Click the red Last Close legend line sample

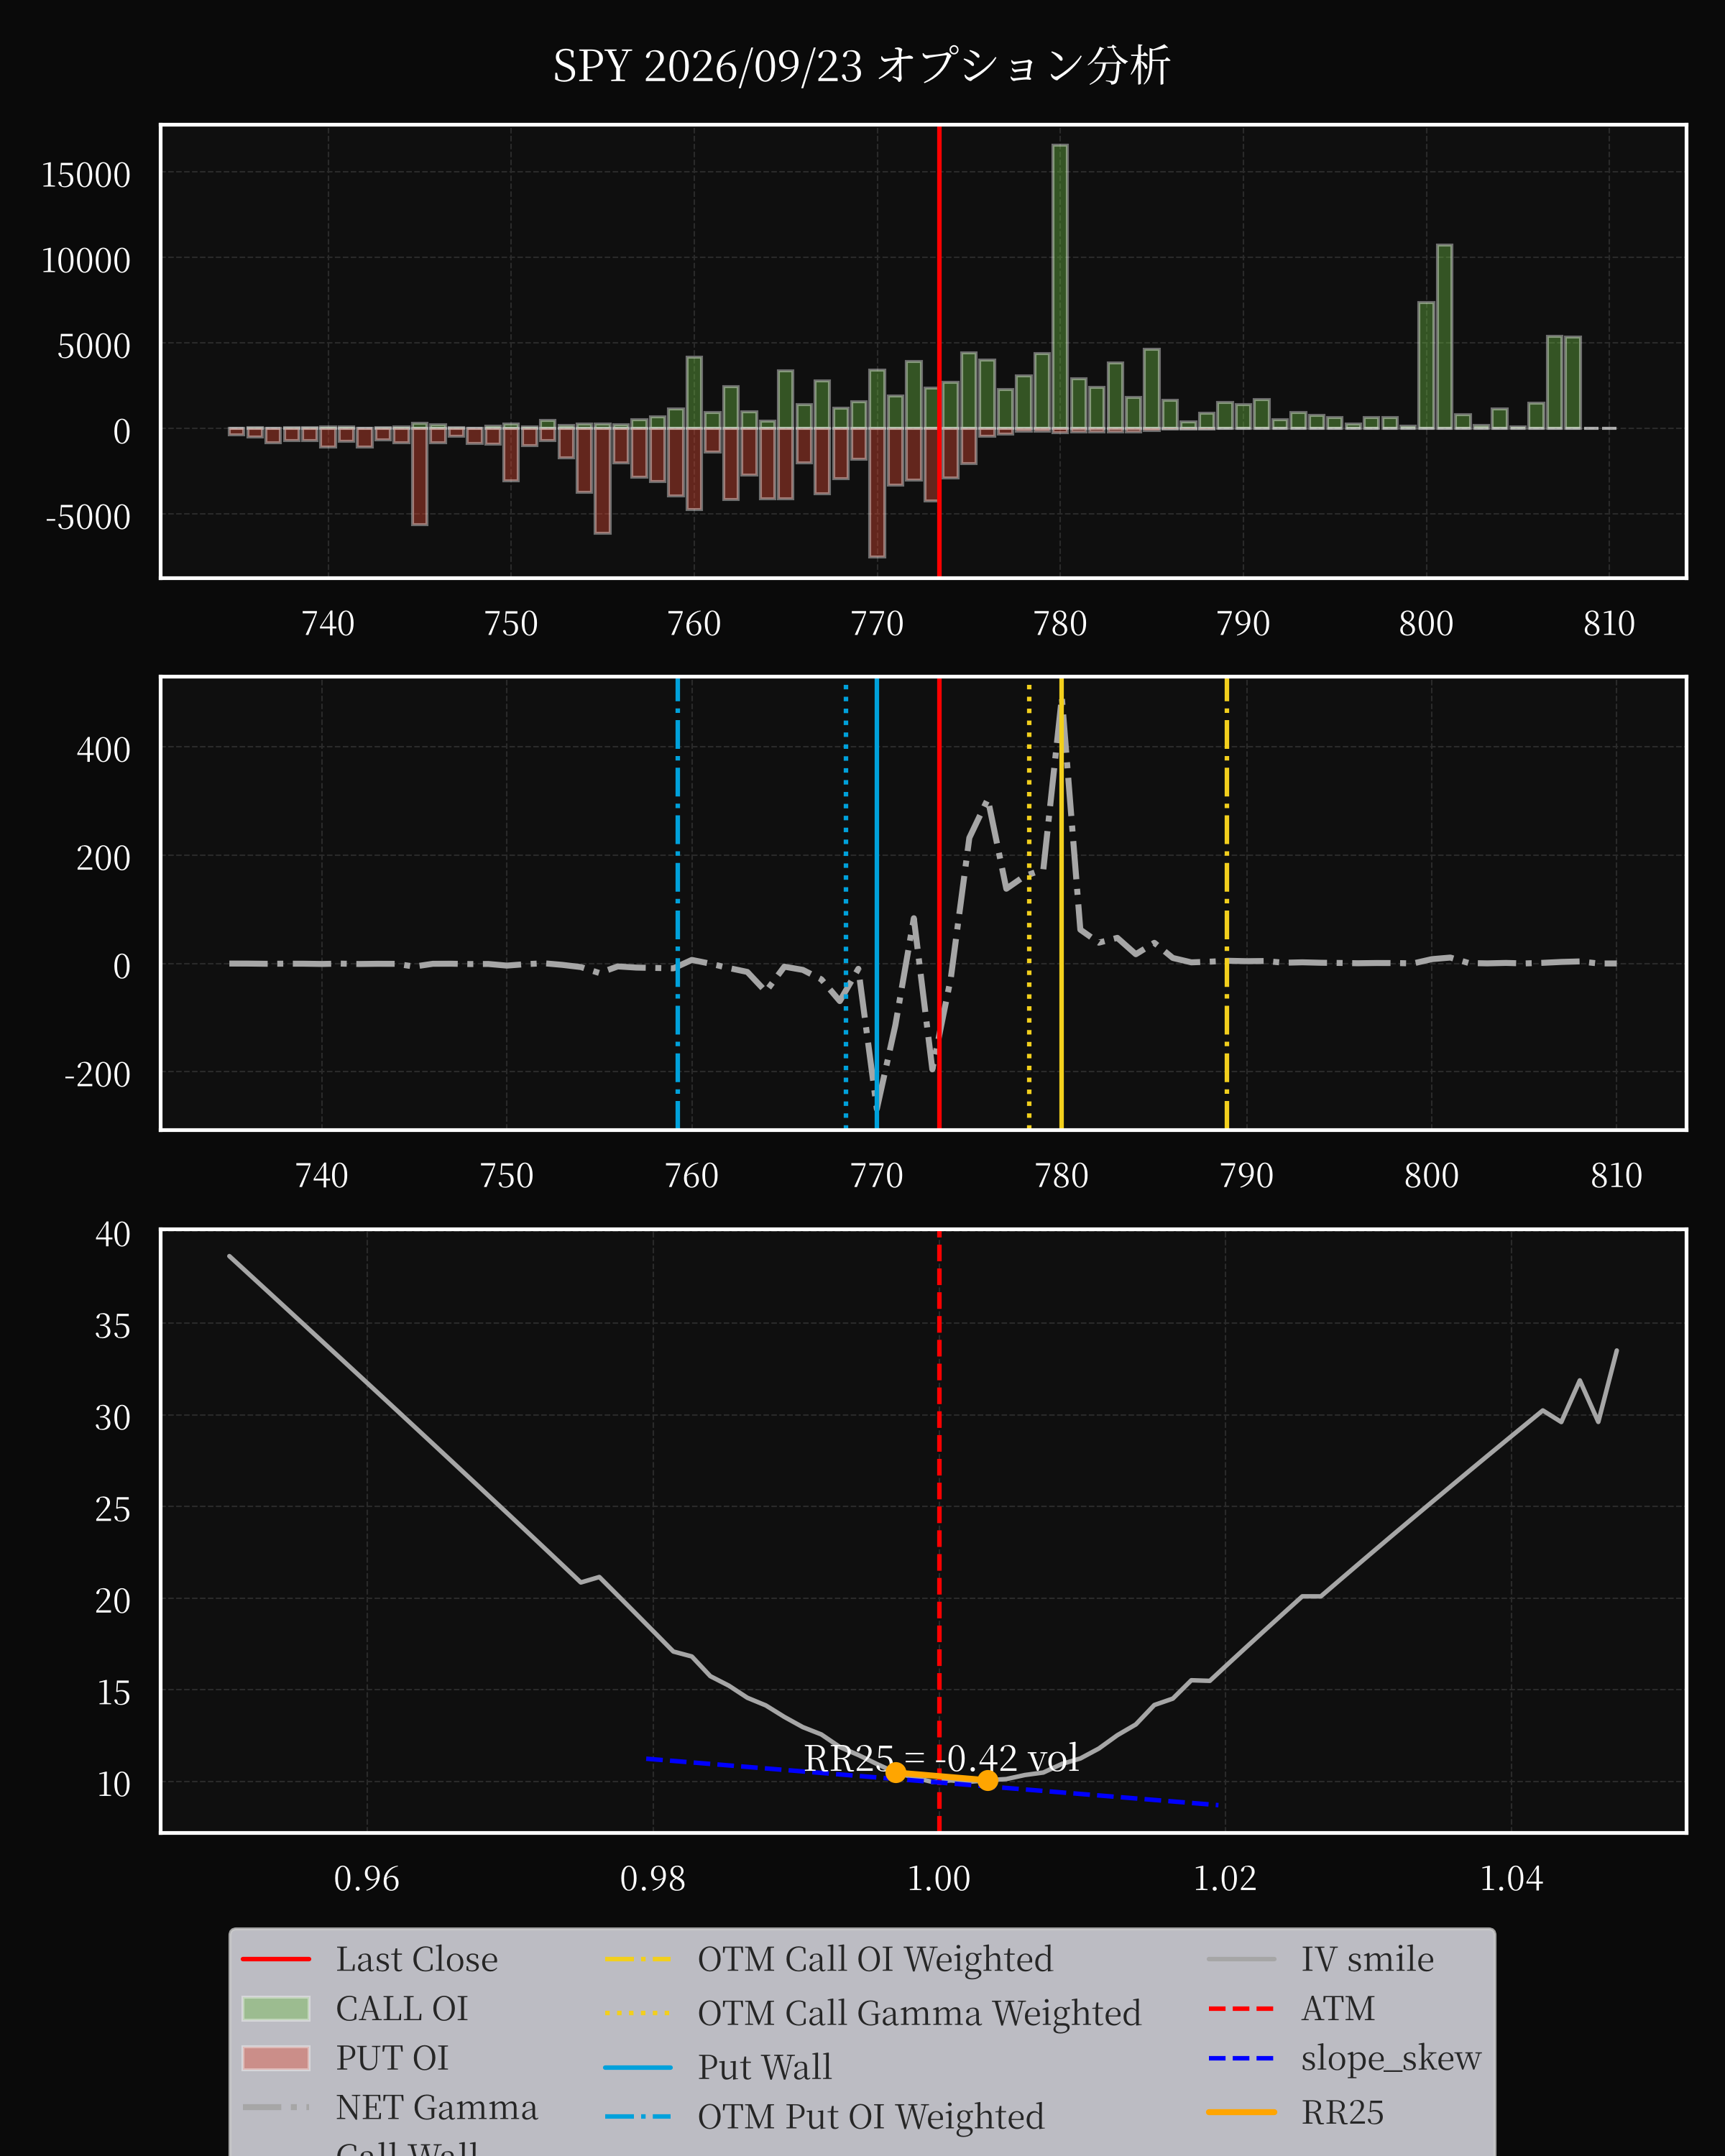(276, 1959)
